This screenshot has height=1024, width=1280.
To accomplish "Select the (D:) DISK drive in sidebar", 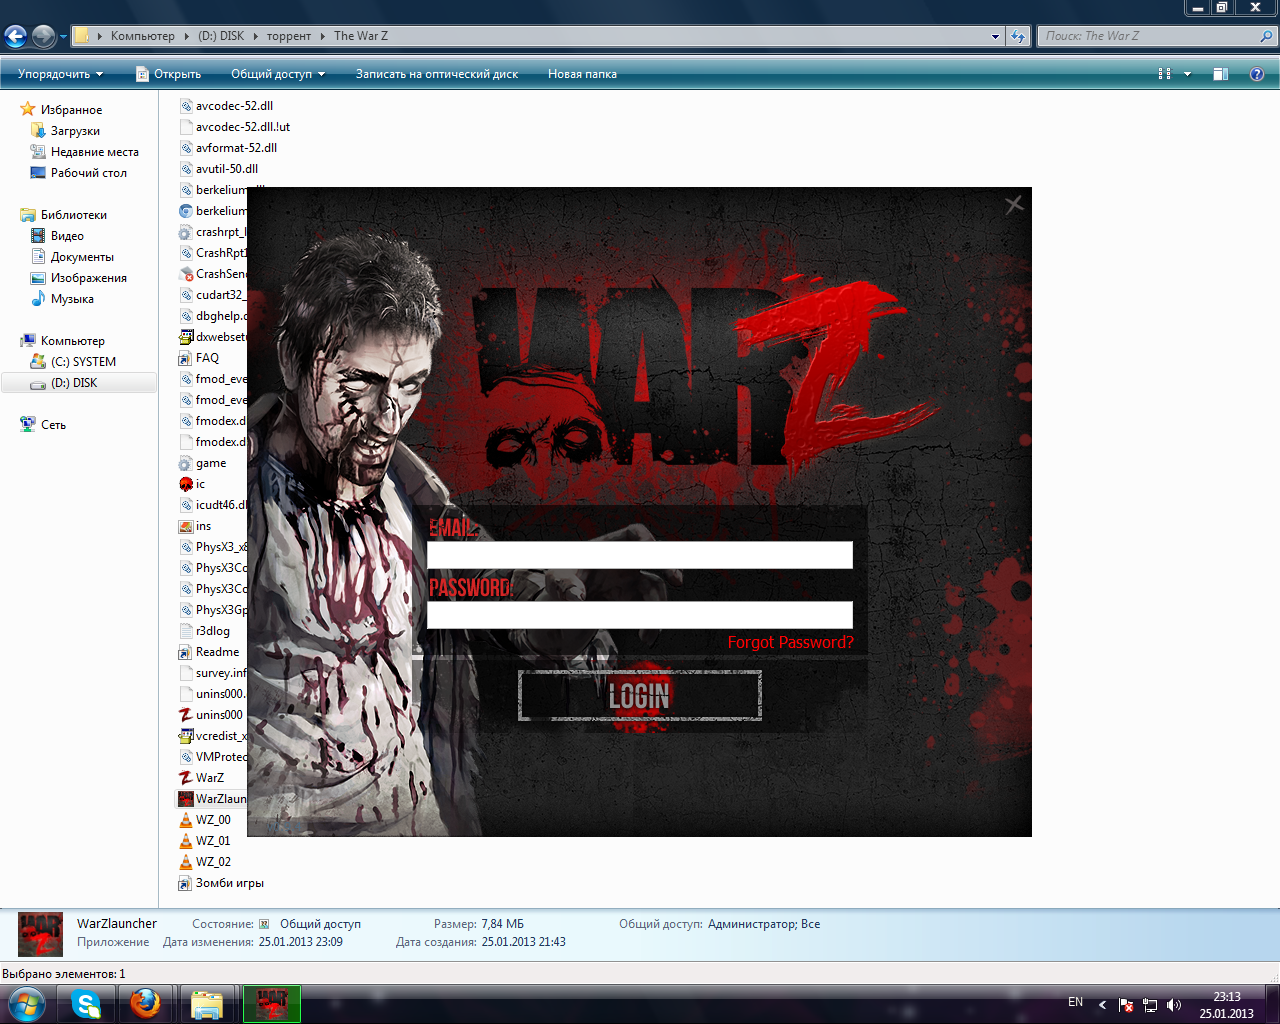I will coord(79,383).
